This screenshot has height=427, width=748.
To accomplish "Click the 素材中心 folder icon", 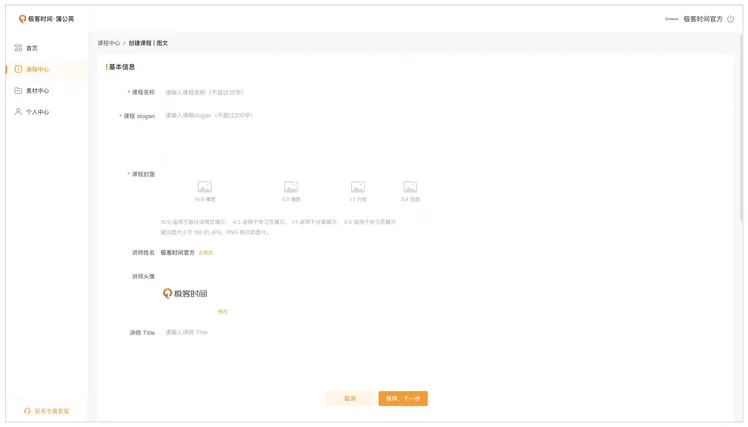I will click(x=18, y=91).
